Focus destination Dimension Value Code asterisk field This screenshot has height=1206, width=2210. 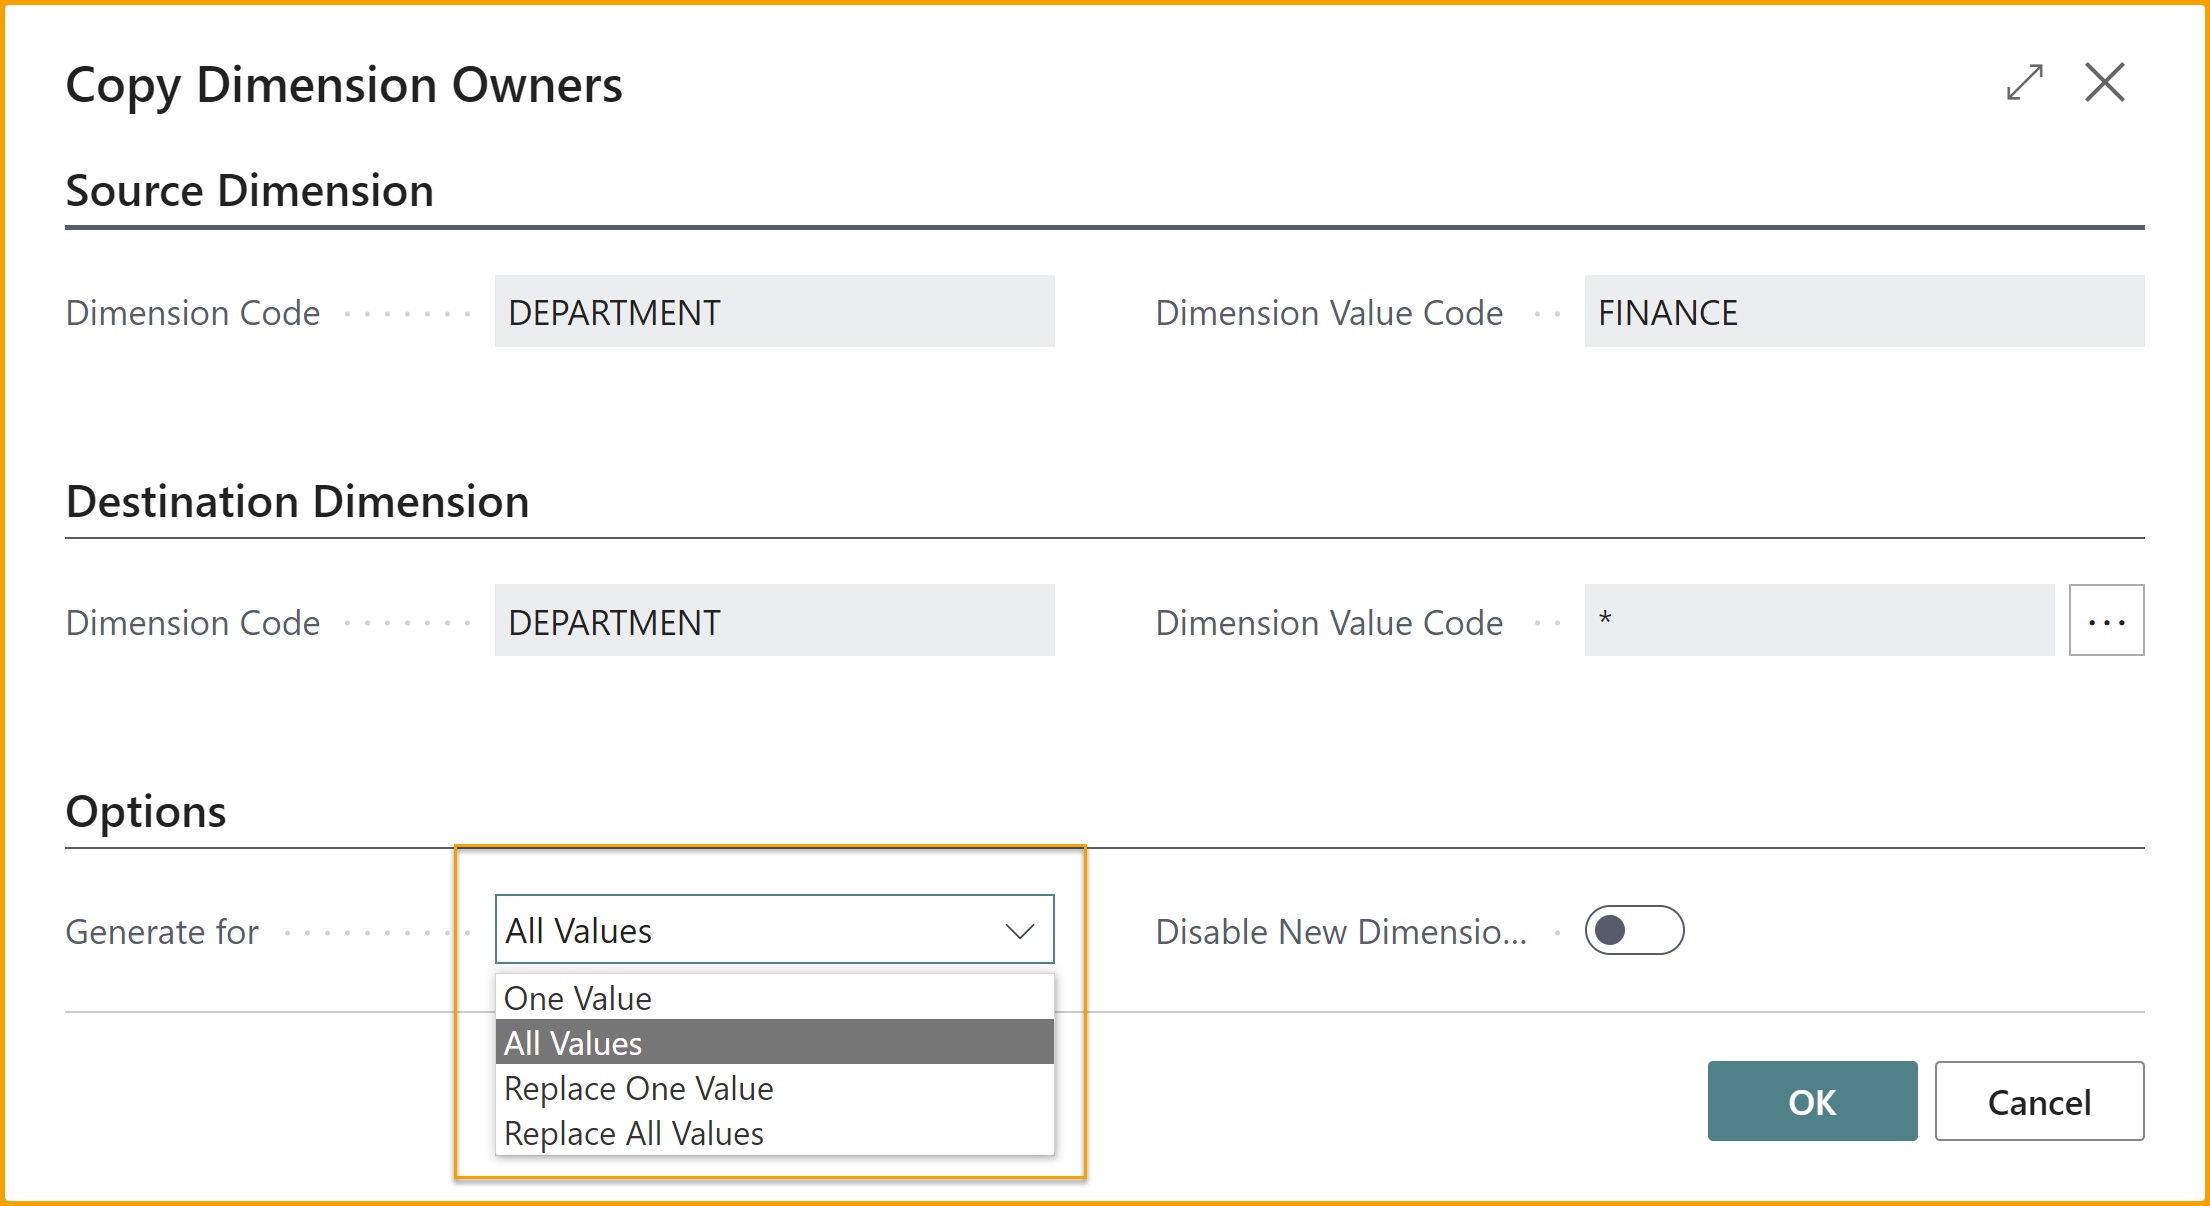[x=1818, y=621]
